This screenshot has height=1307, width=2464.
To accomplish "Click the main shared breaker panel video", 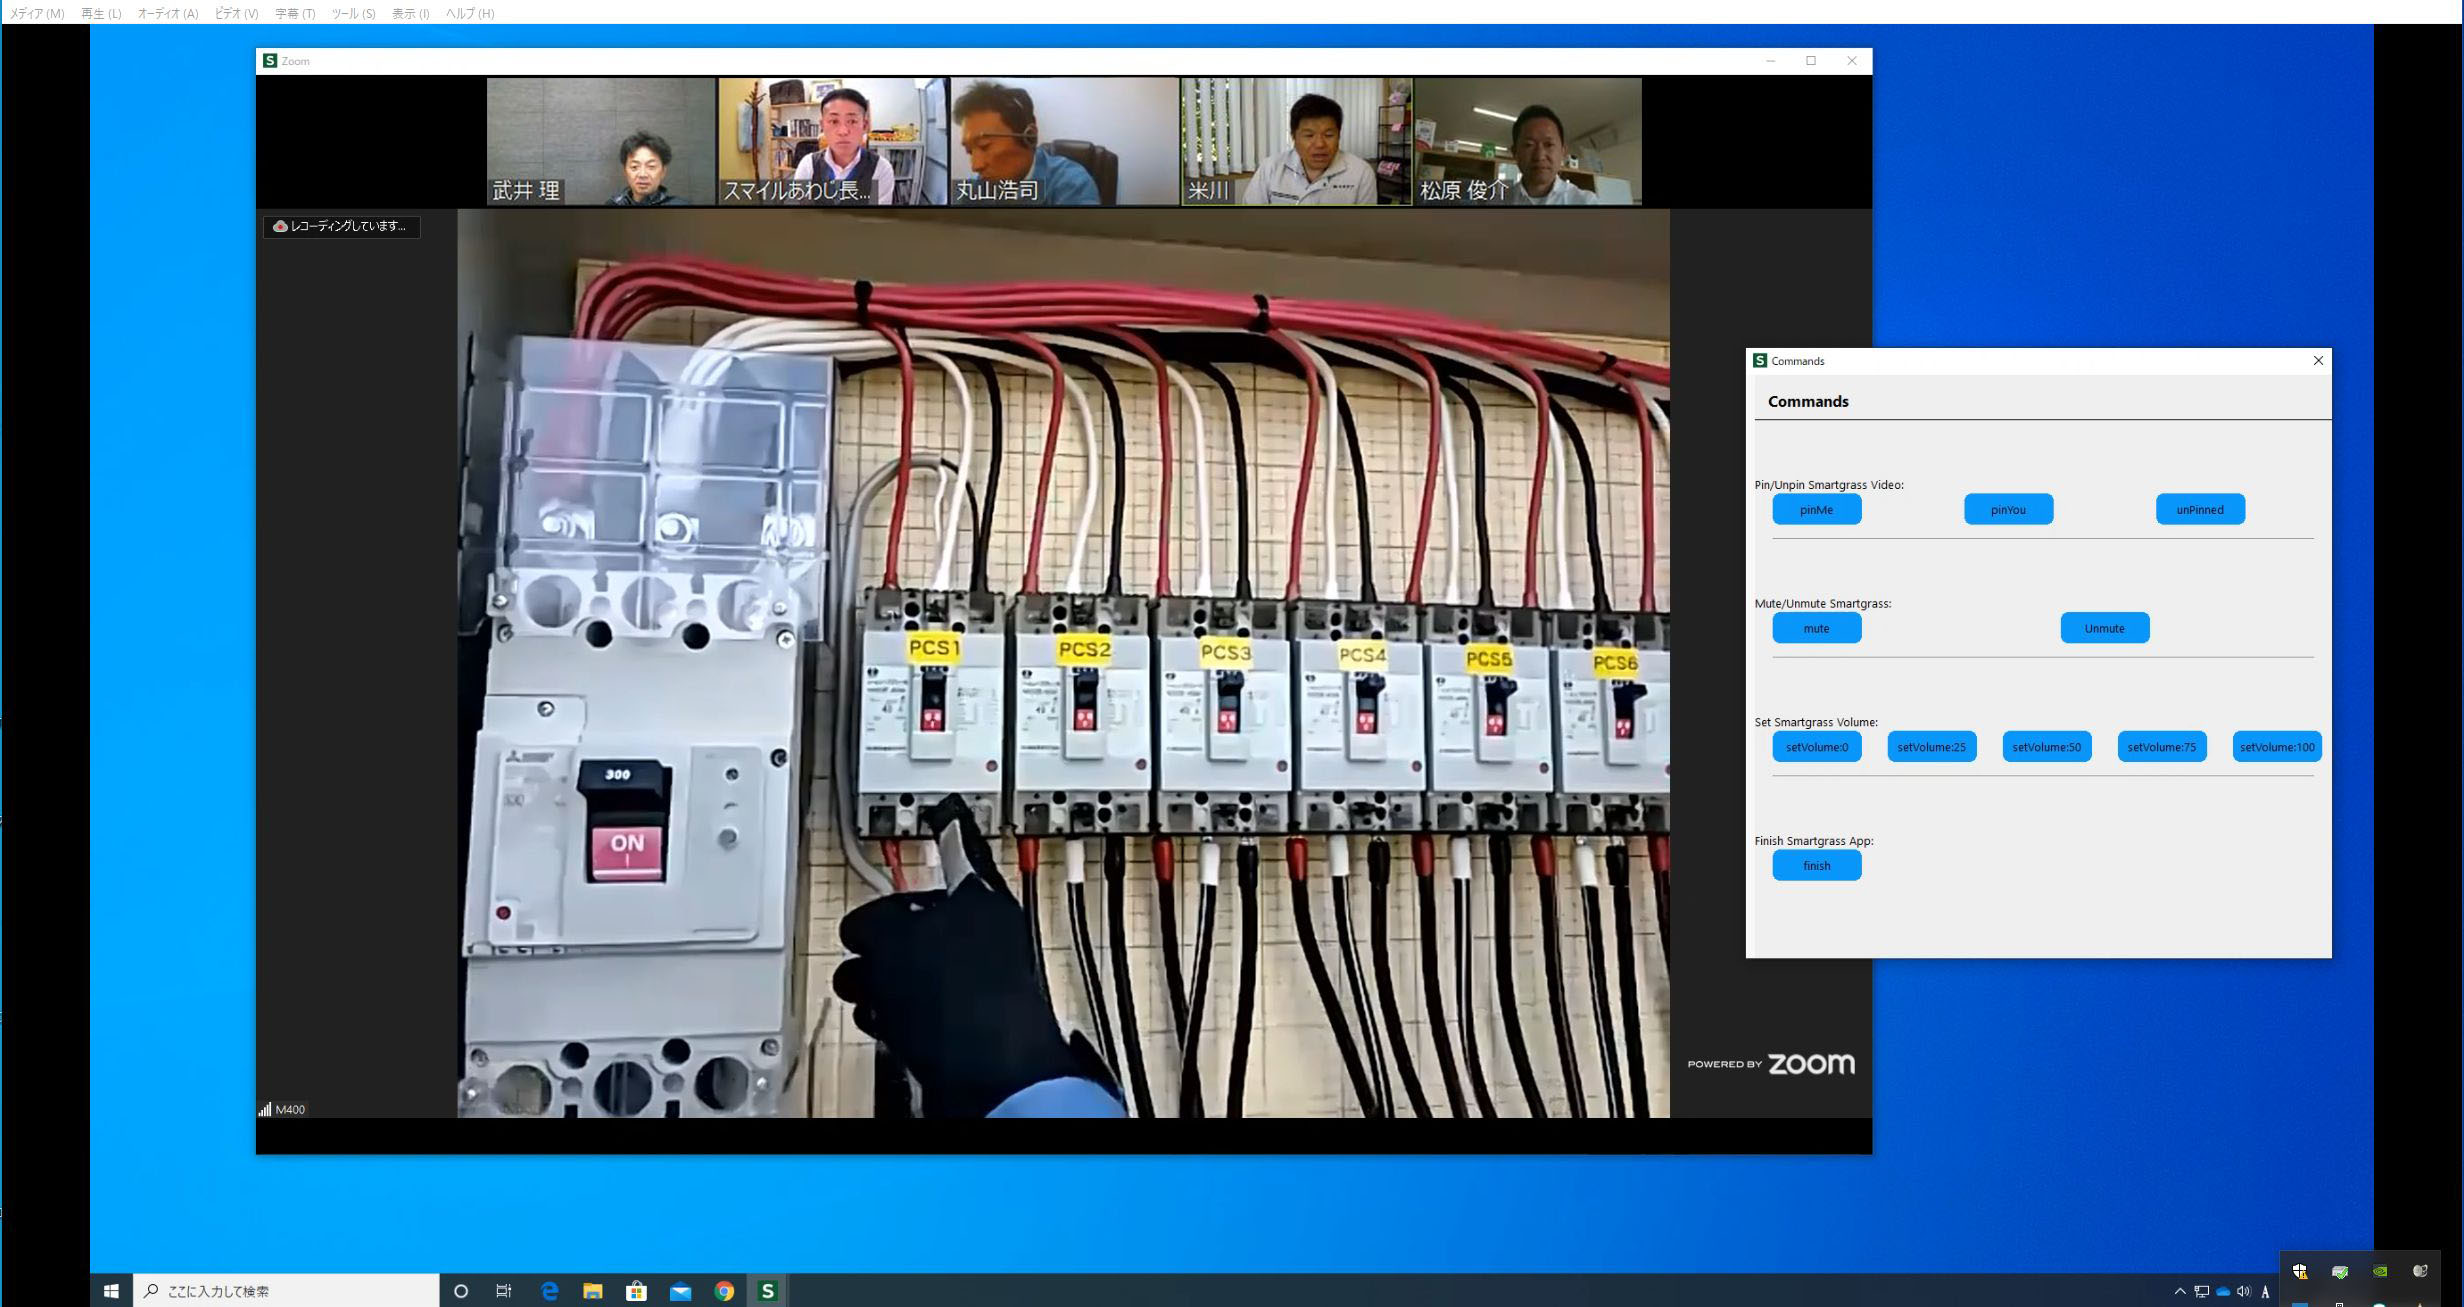I will coord(1063,663).
